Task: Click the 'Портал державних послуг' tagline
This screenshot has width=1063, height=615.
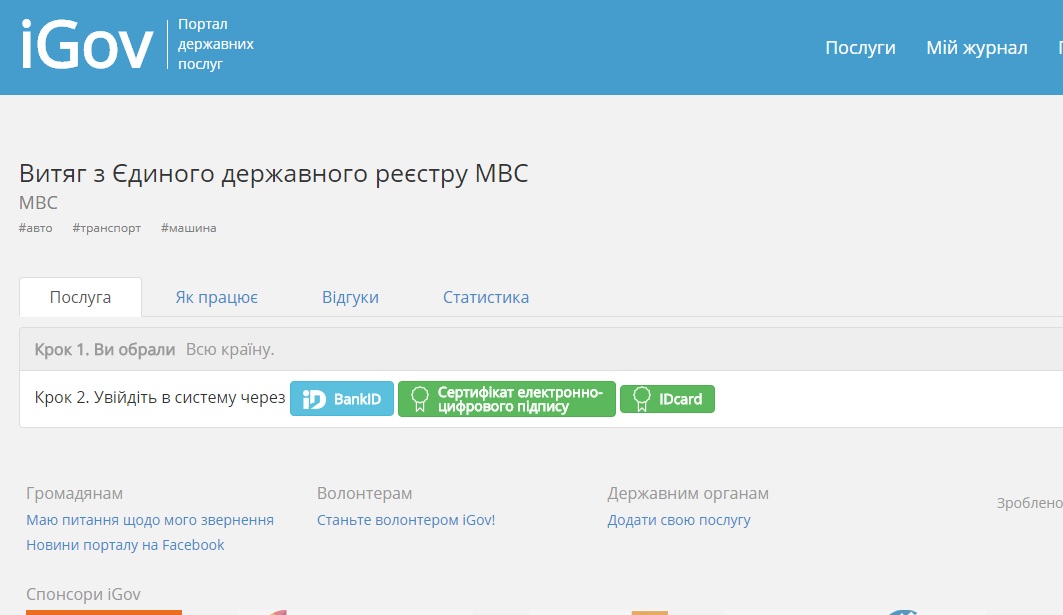Action: 215,44
